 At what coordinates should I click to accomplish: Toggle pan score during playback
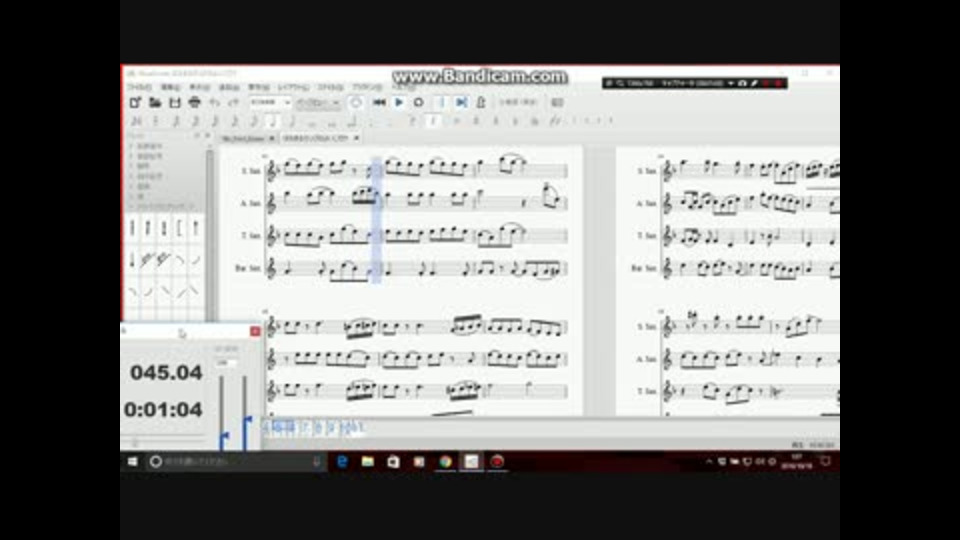coord(461,102)
